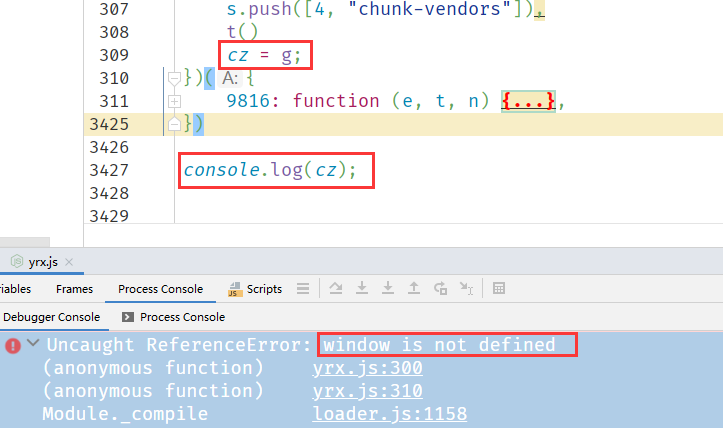
Task: Open the Evaluate Expression calculator icon
Action: [499, 289]
